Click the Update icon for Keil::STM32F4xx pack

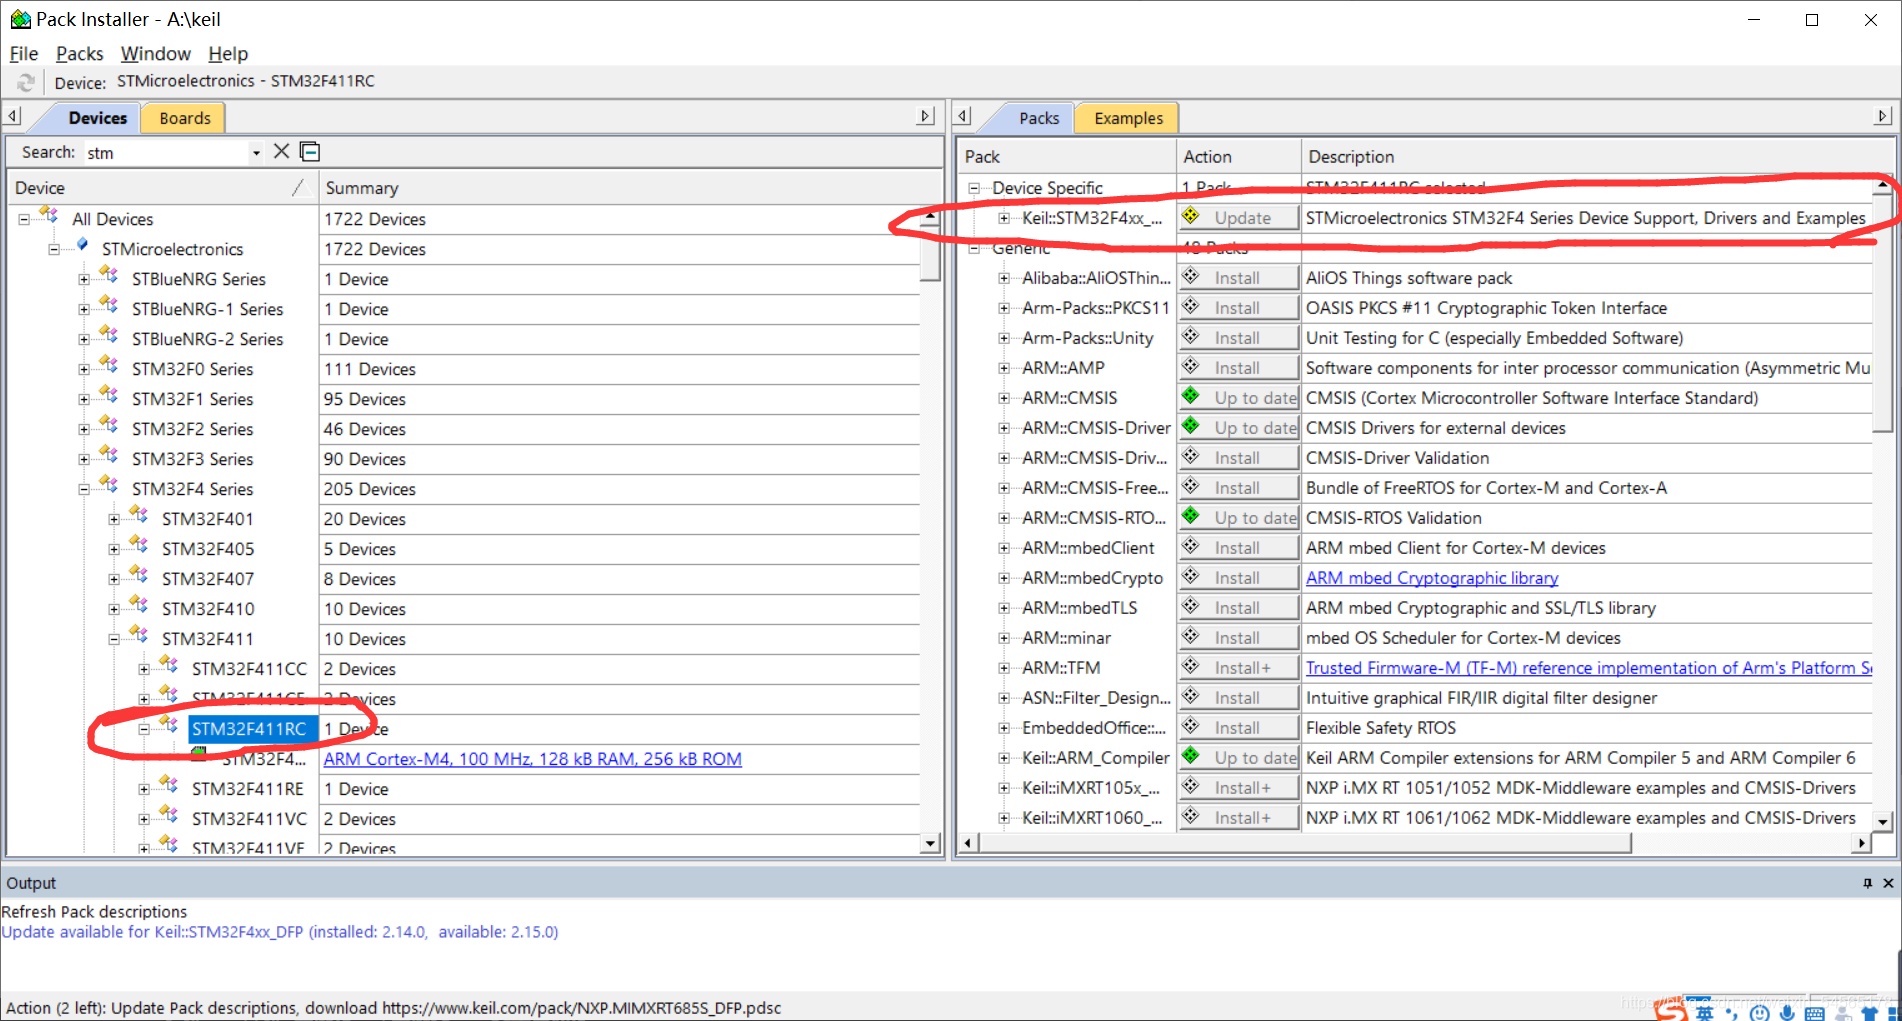coord(1191,216)
